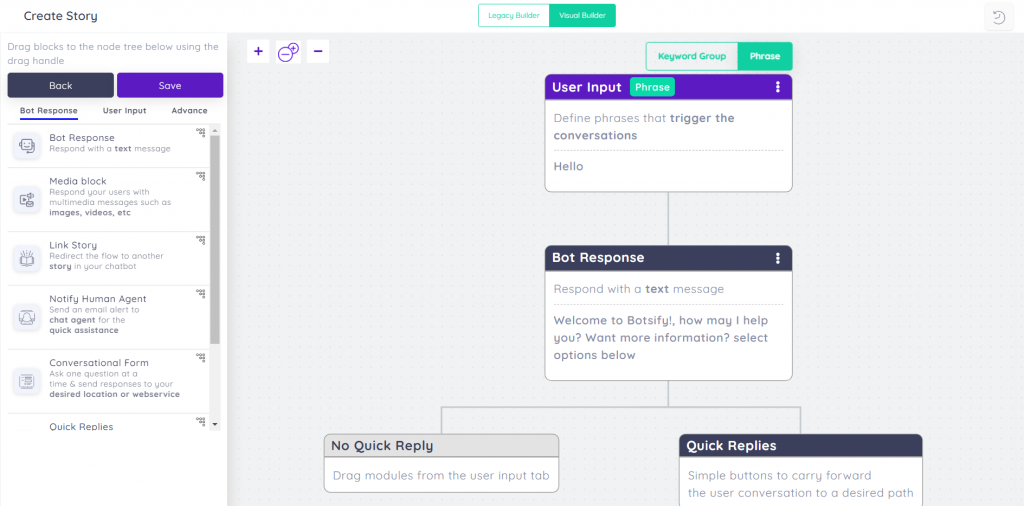Click the block list scrollbar up arrow
Screen dimensions: 1024x506
pos(215,132)
